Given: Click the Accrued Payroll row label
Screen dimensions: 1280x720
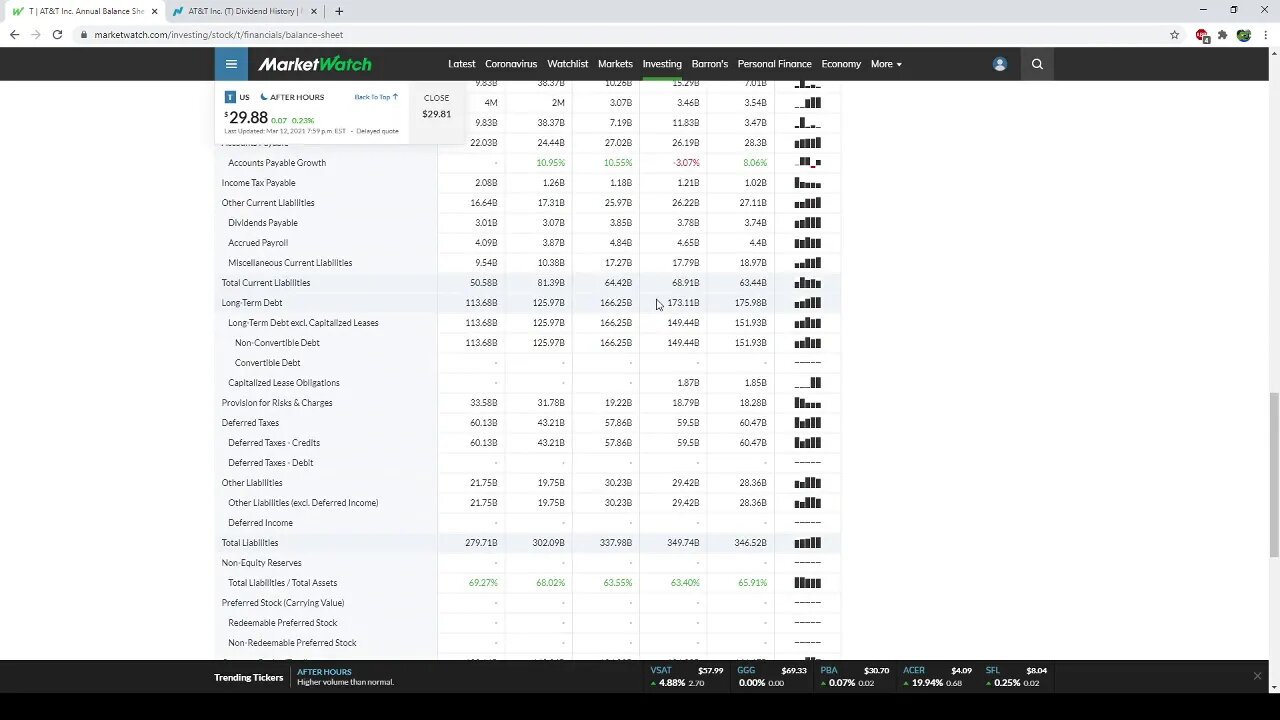Looking at the screenshot, I should point(258,243).
